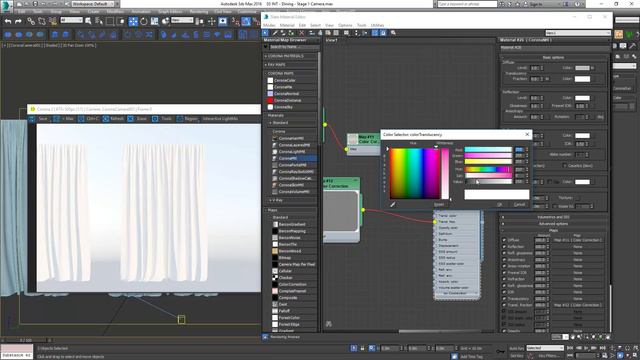Screen dimensions: 640x360
Task: Click the assign material to selection icon
Action: 291,33
